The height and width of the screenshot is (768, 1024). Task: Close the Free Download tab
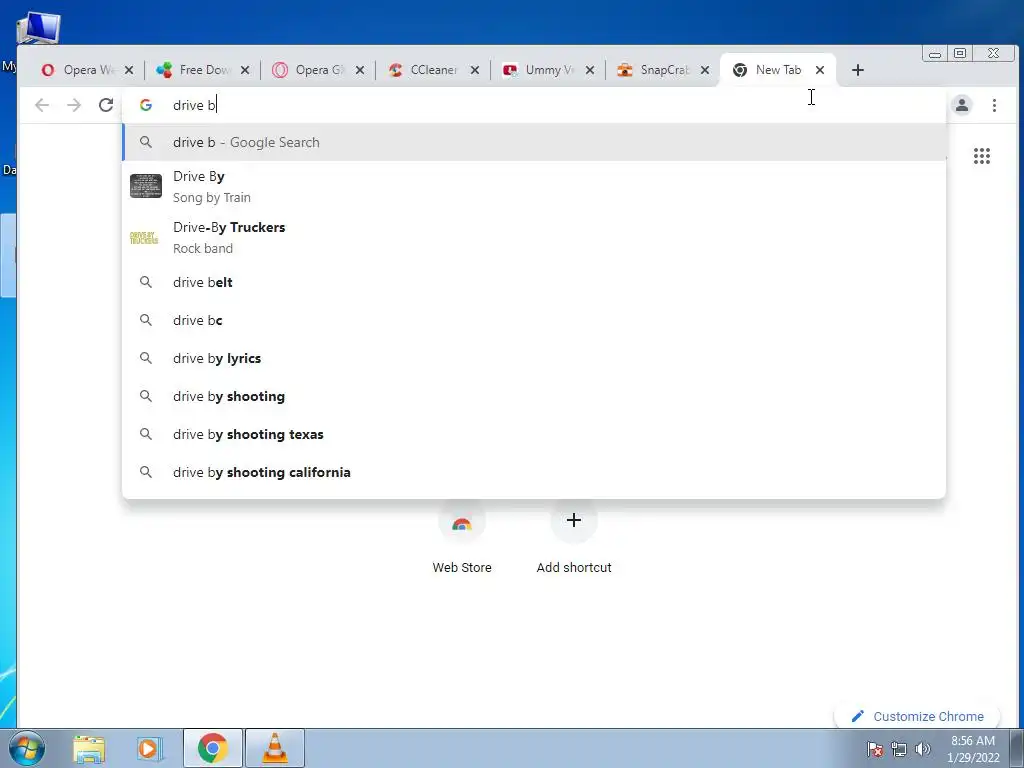[x=245, y=70]
